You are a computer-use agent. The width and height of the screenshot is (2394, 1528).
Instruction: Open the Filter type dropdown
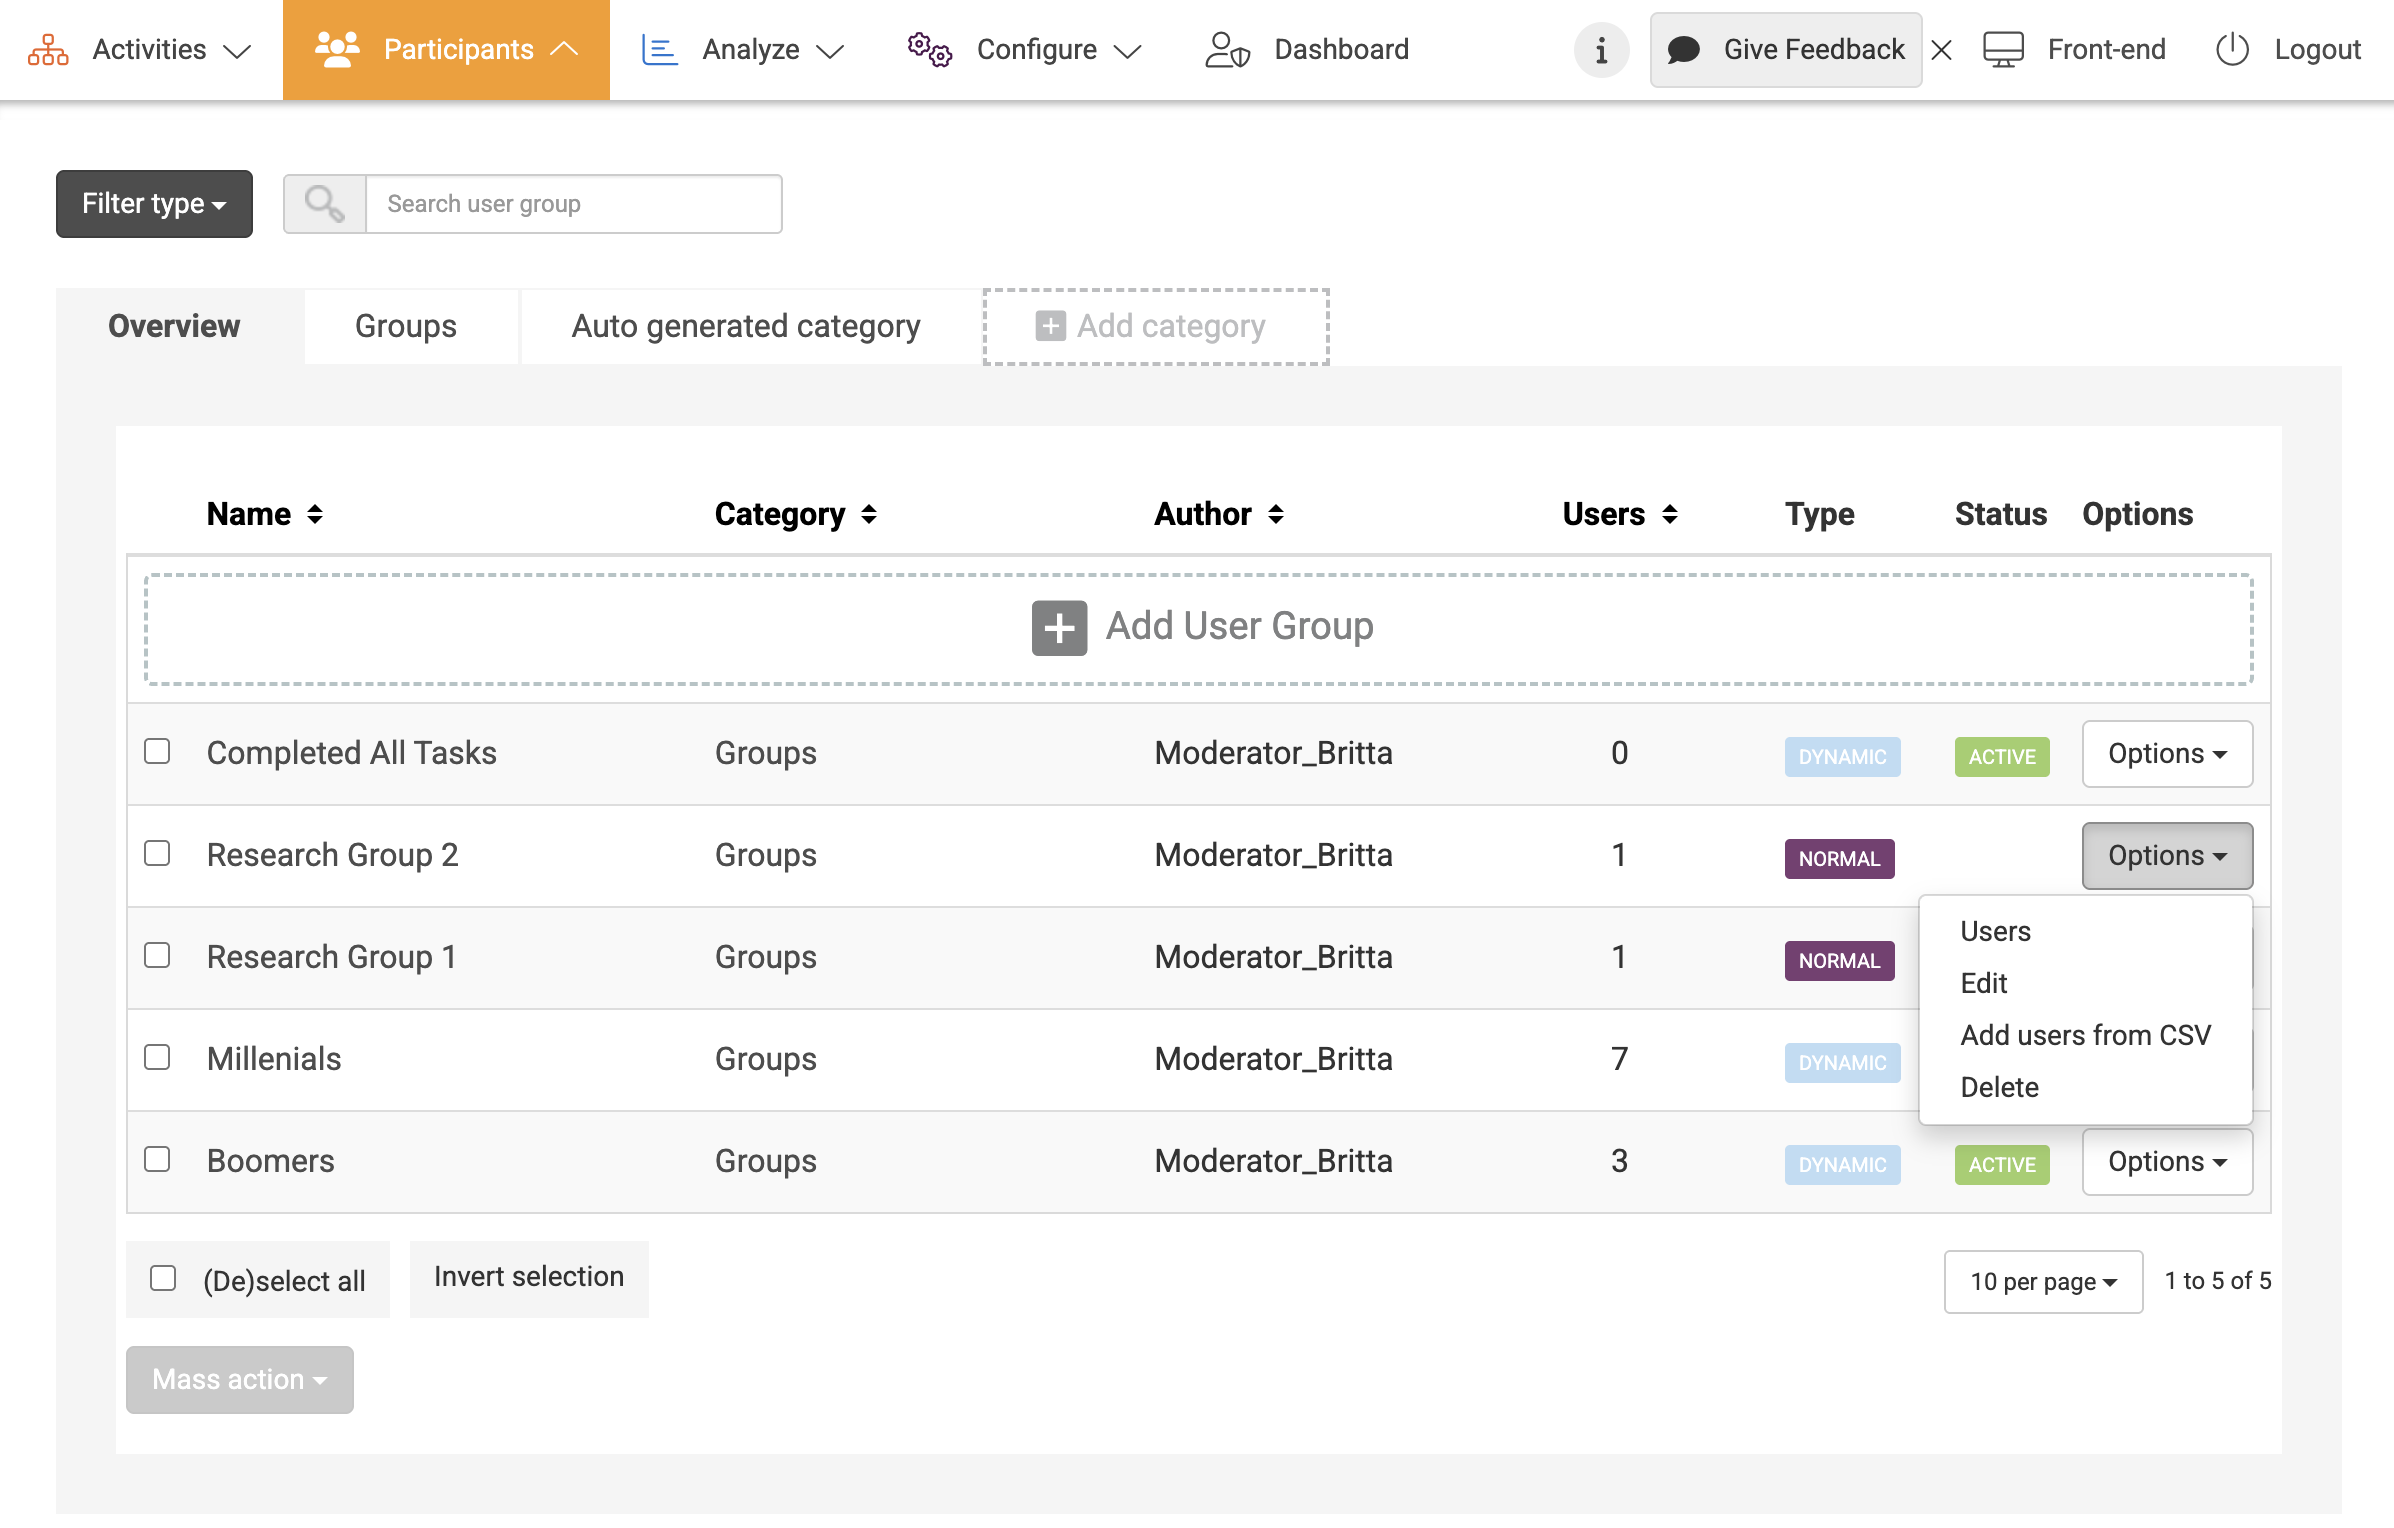click(x=154, y=204)
